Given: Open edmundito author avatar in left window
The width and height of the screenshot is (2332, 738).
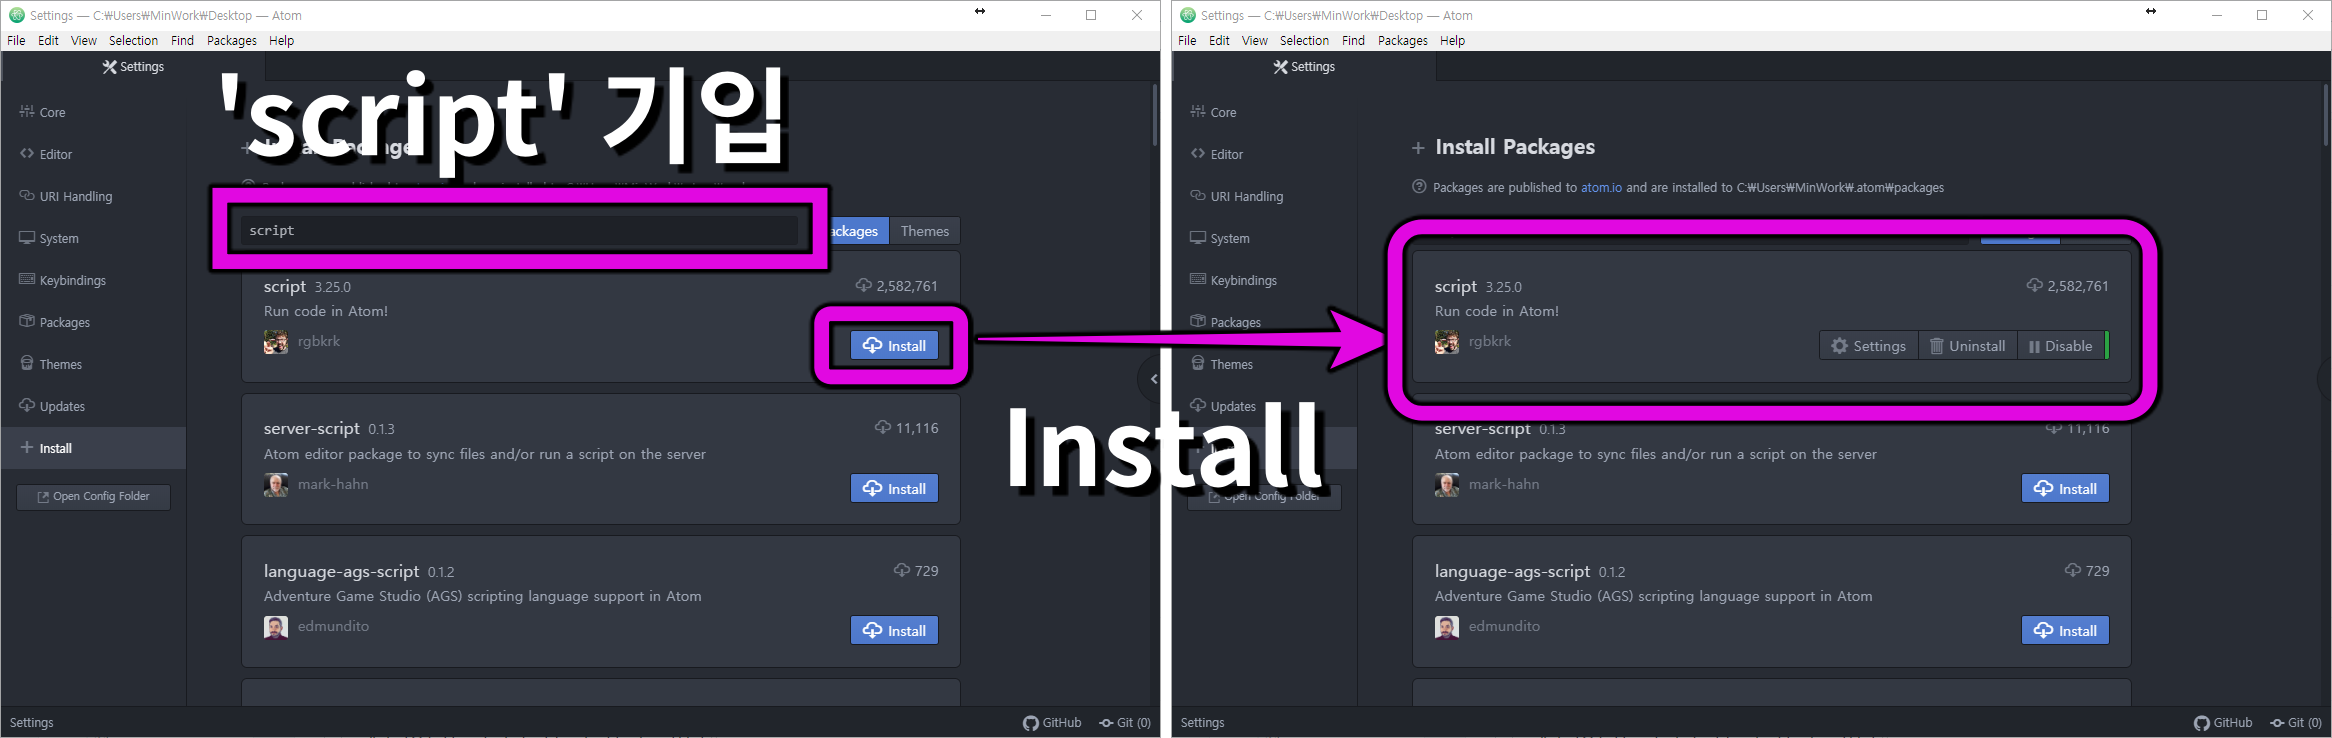Looking at the screenshot, I should pos(276,627).
